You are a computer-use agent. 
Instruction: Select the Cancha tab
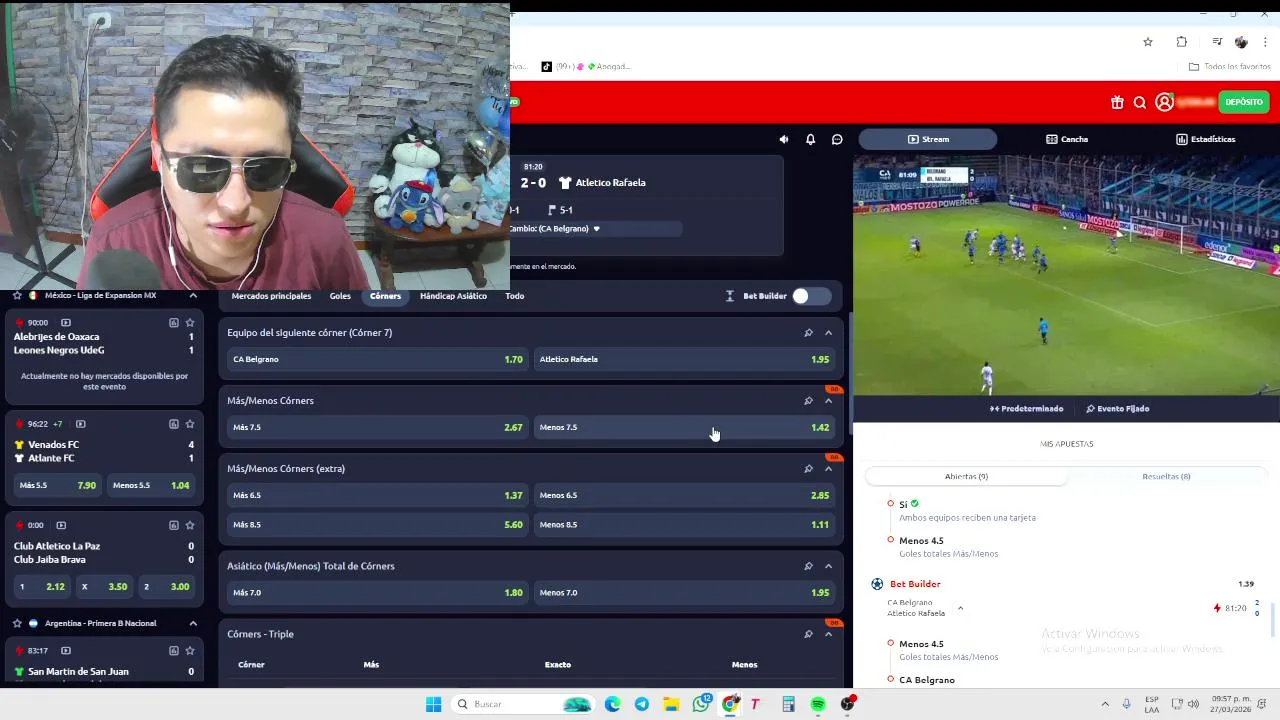tap(1067, 139)
